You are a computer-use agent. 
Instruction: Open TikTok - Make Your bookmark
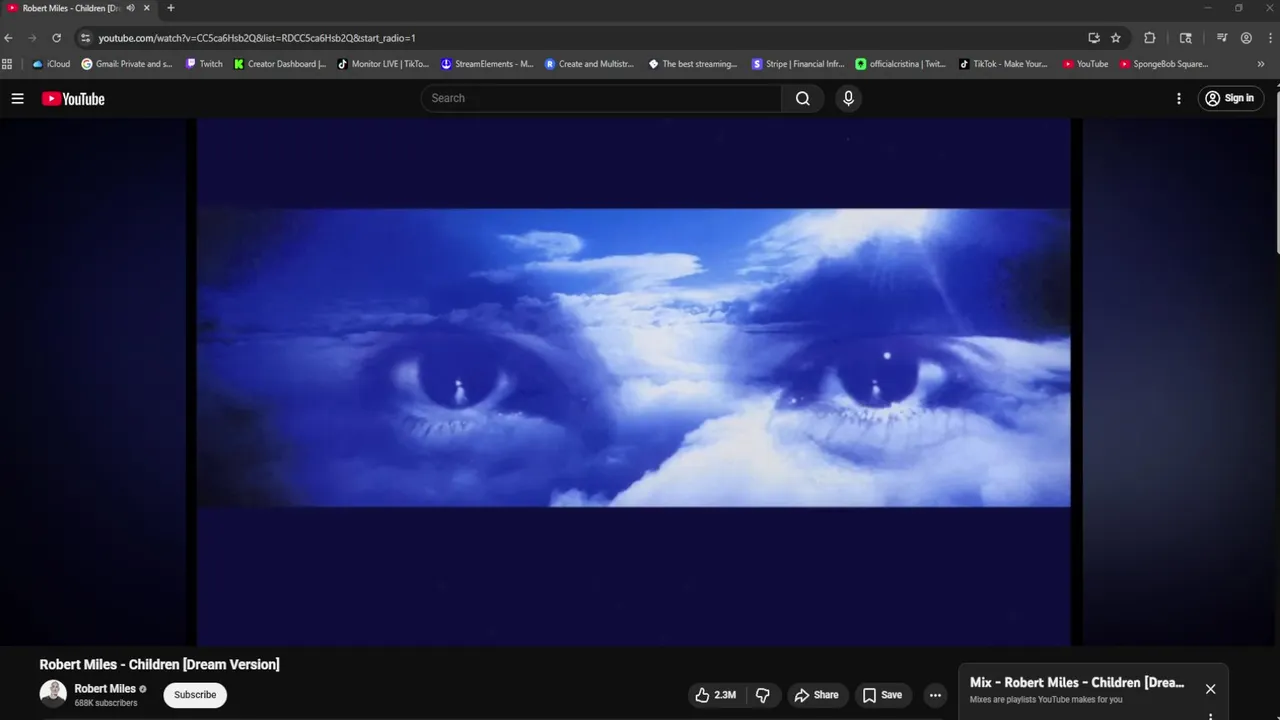(x=1004, y=64)
